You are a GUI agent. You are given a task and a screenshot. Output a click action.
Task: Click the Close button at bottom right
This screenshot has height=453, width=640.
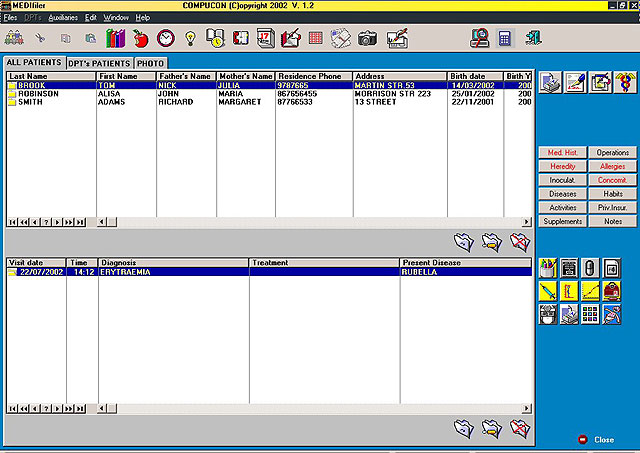(x=596, y=440)
